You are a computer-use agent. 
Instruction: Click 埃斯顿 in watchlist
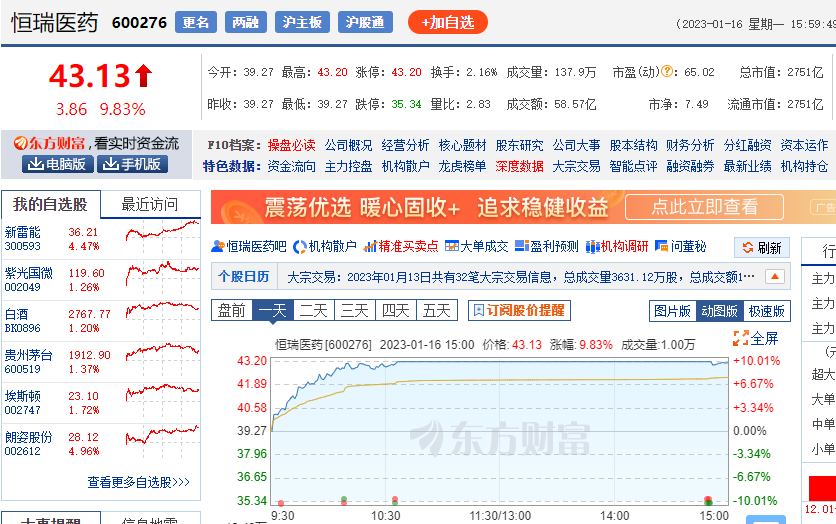[x=22, y=396]
